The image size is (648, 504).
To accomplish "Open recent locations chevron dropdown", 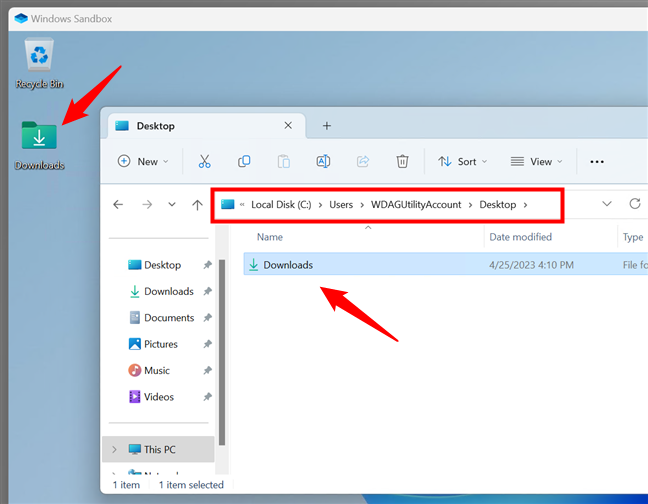I will point(172,204).
